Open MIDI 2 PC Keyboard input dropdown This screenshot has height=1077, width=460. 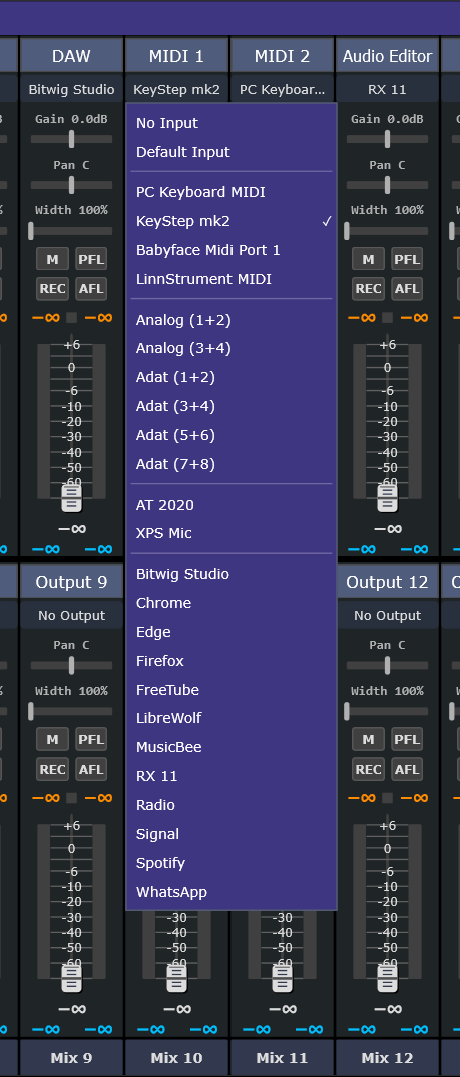click(282, 89)
